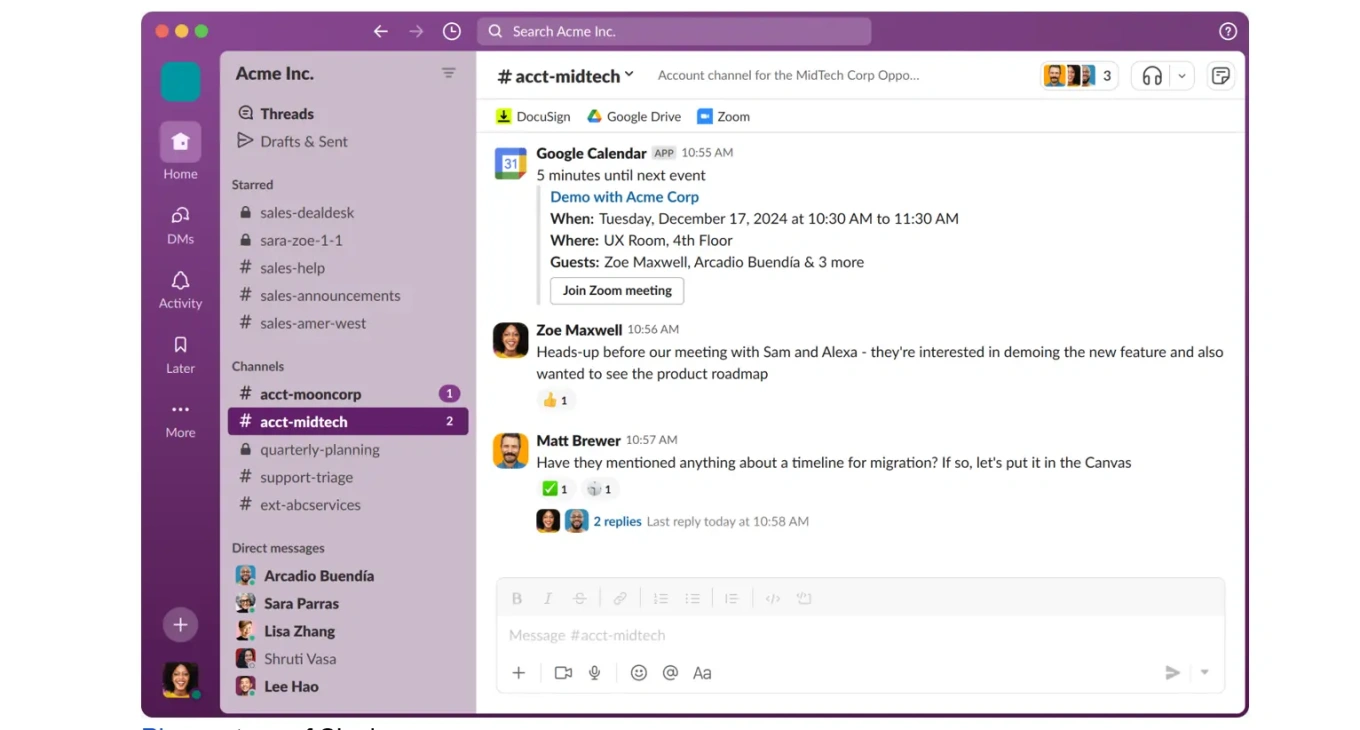Screen dimensions: 1360x730
Task: Open Activity in the left rail
Action: 179,290
